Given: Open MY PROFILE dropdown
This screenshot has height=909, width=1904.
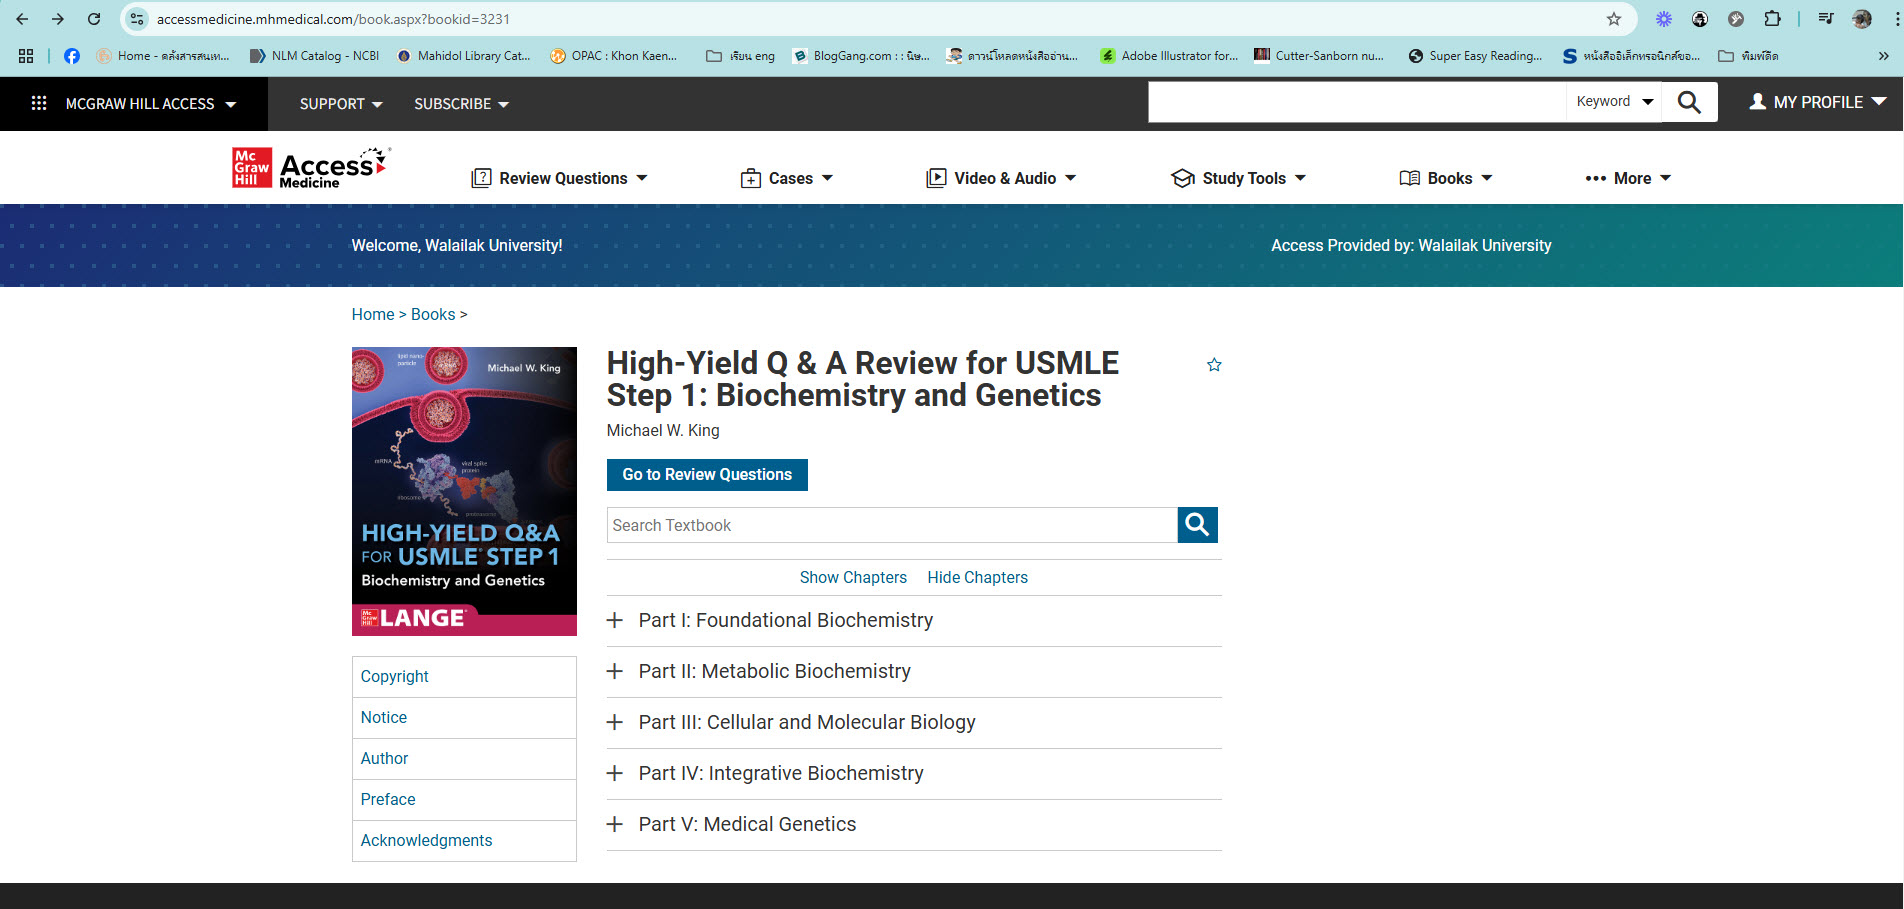Looking at the screenshot, I should pyautogui.click(x=1817, y=102).
